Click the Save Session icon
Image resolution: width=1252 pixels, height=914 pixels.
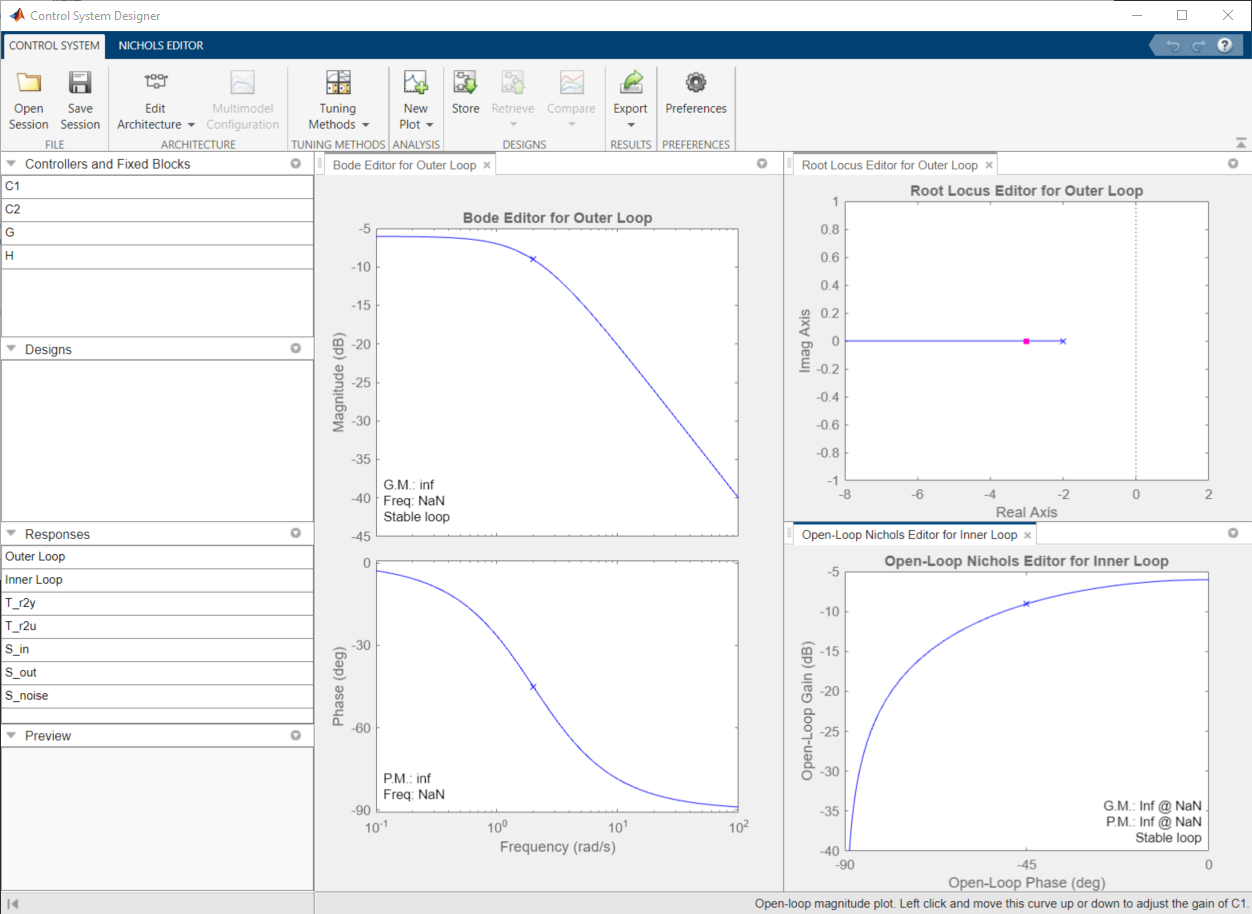(80, 83)
